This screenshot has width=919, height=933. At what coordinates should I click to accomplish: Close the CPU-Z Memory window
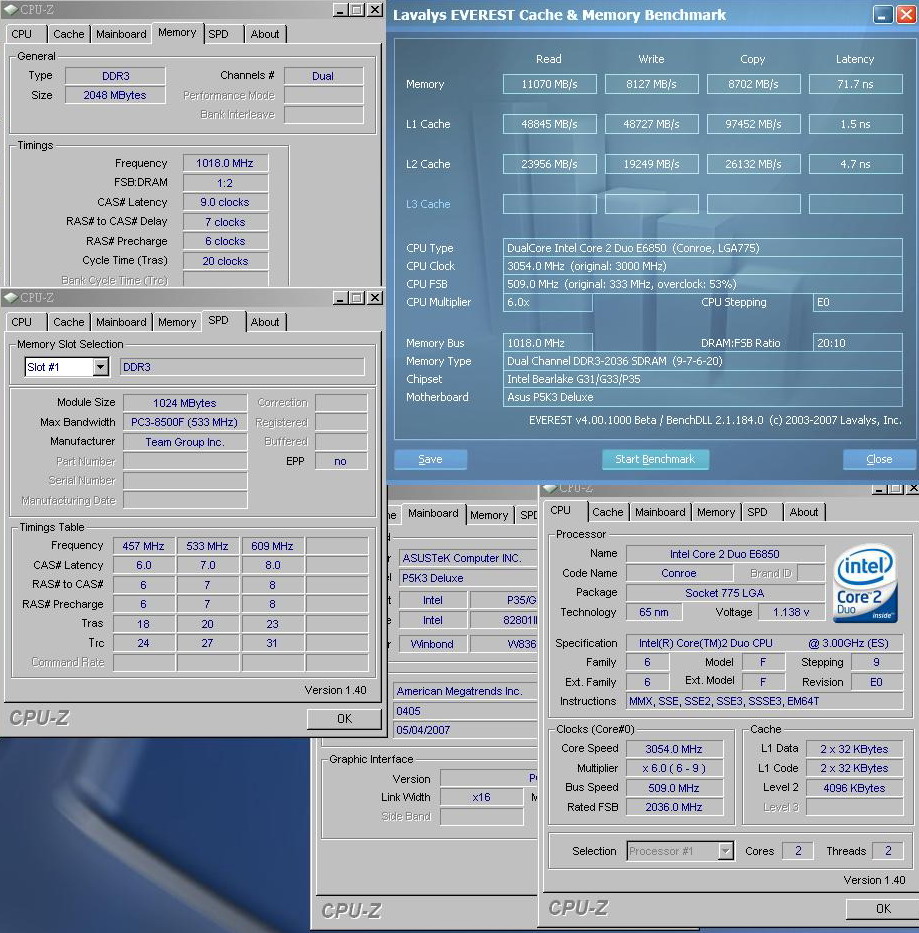374,10
